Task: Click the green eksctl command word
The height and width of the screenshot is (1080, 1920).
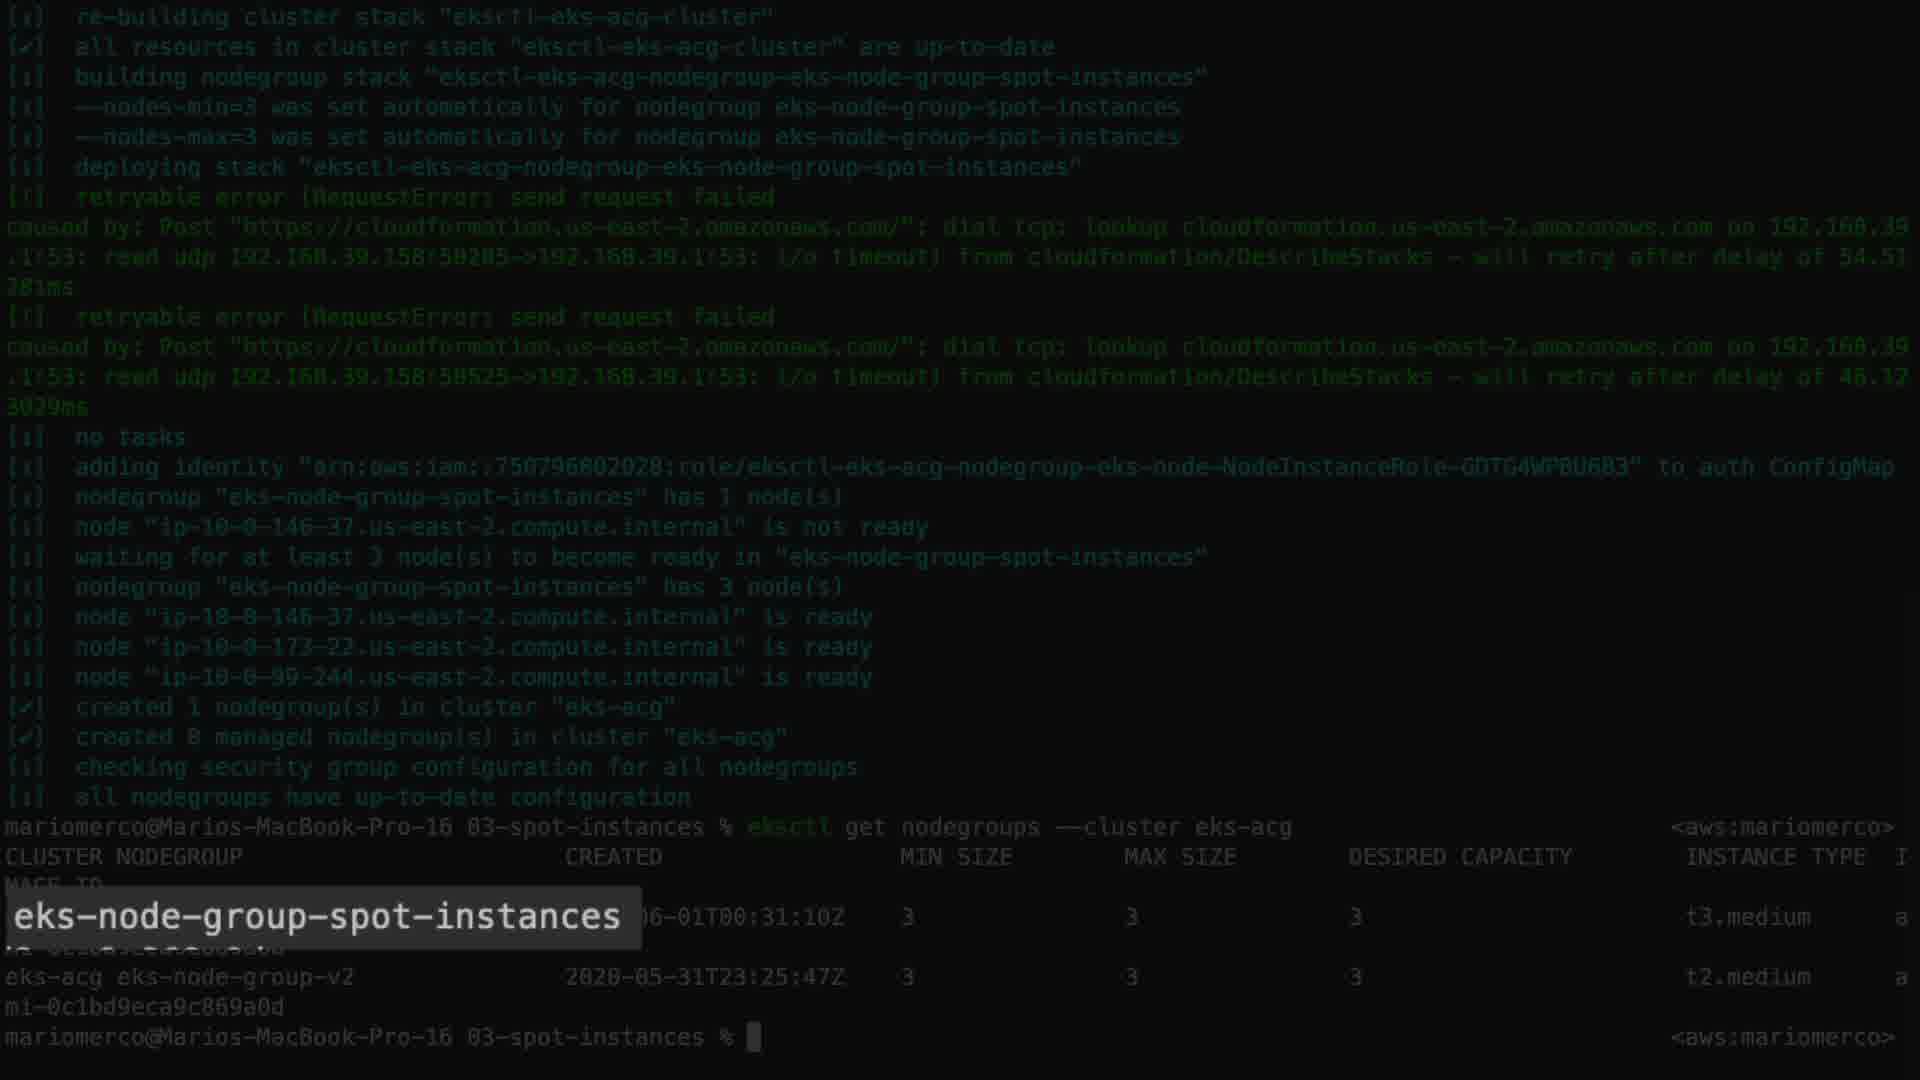Action: pyautogui.click(x=788, y=827)
